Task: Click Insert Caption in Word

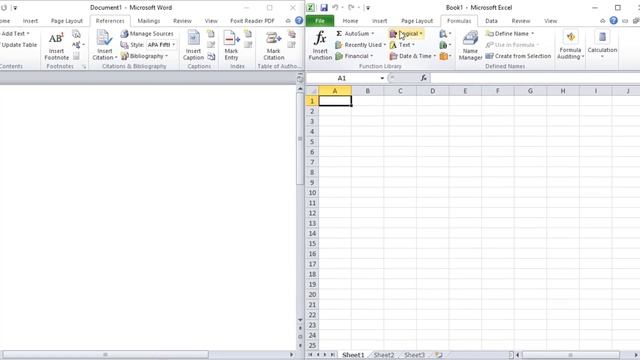Action: pyautogui.click(x=193, y=46)
